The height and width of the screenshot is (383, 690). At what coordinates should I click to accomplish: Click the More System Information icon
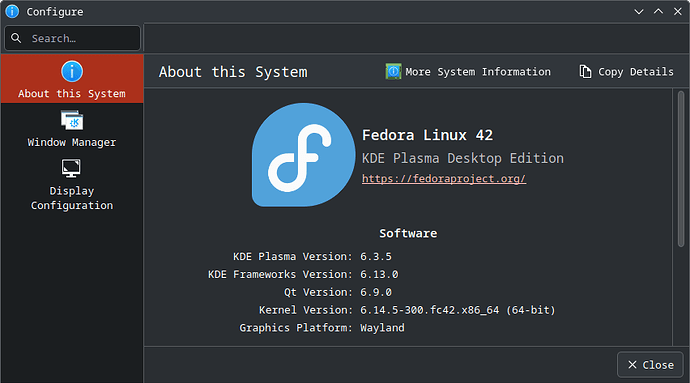[x=393, y=71]
